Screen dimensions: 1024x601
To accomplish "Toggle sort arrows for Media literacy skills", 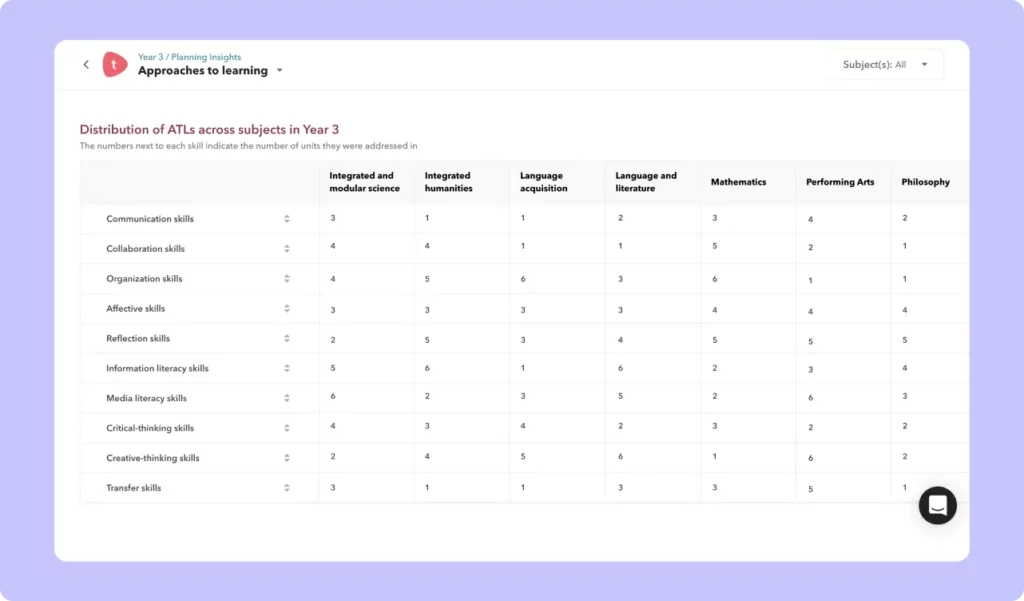I will click(287, 399).
